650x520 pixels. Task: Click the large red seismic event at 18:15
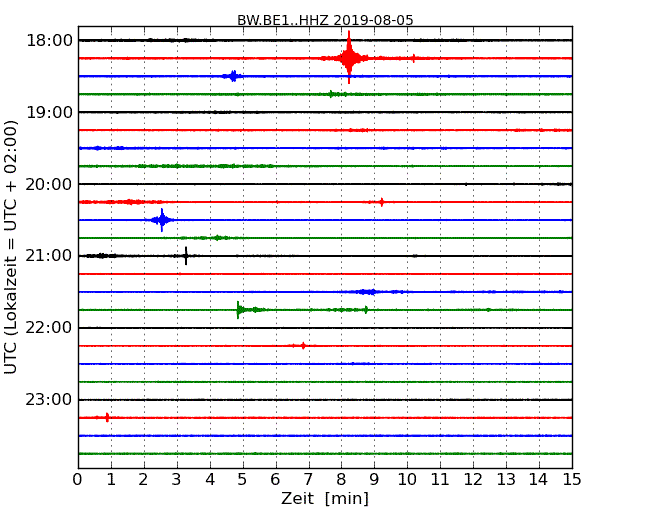click(349, 58)
